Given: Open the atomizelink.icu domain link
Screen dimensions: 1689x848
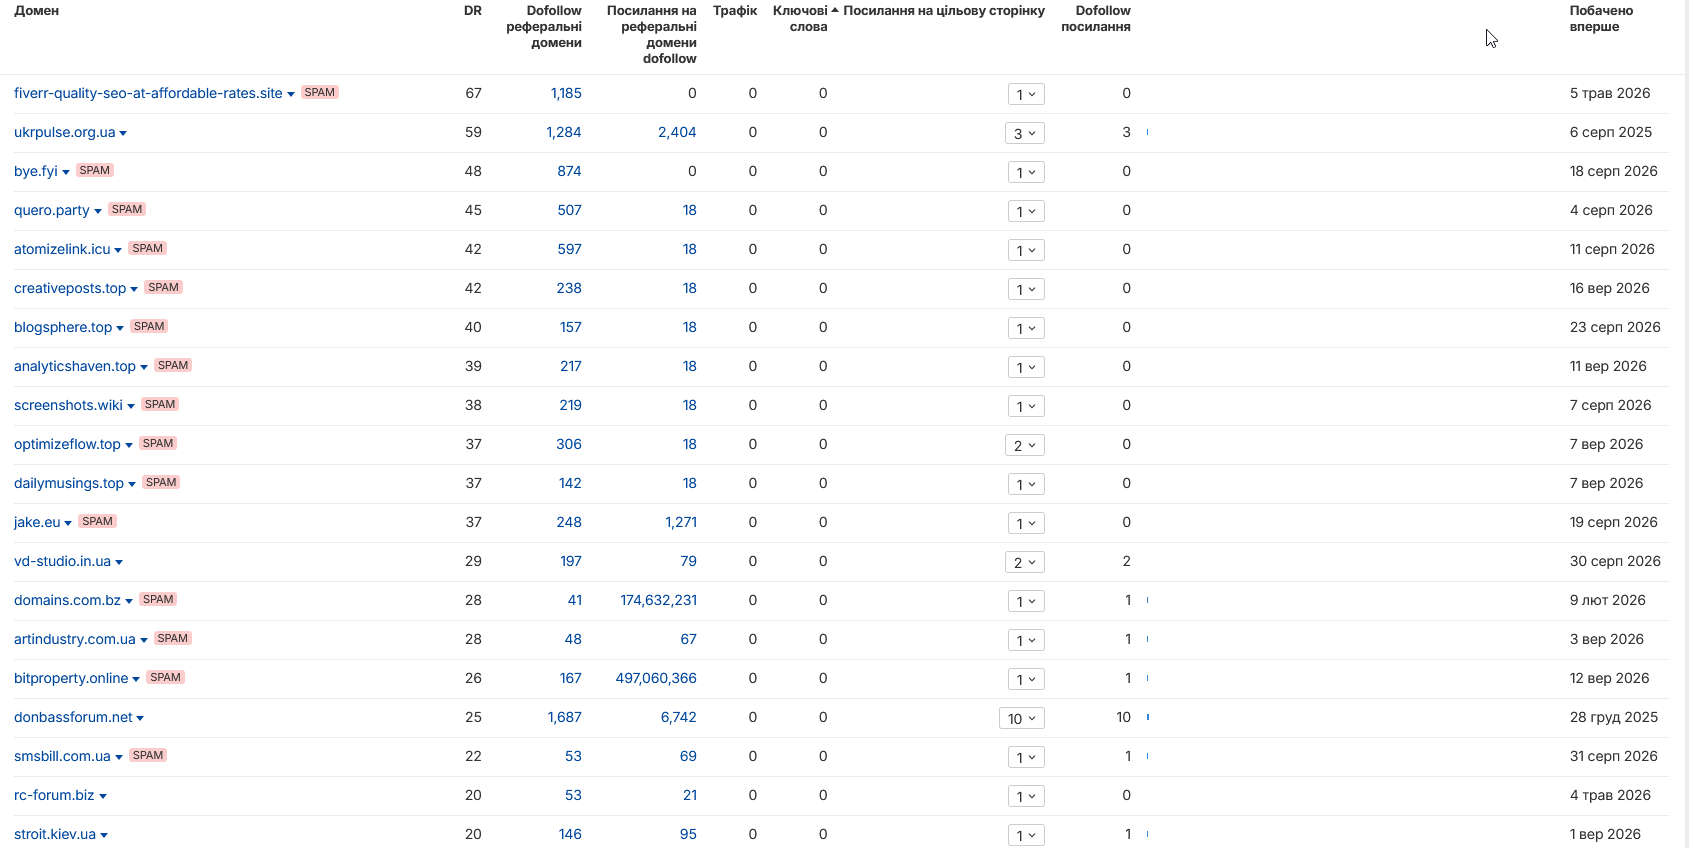Looking at the screenshot, I should coord(62,249).
